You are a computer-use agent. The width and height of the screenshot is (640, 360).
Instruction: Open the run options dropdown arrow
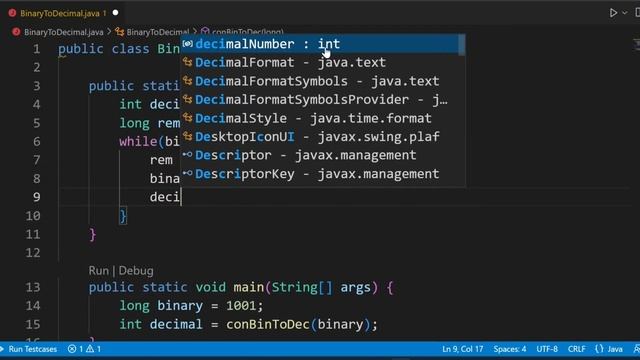pyautogui.click(x=624, y=13)
